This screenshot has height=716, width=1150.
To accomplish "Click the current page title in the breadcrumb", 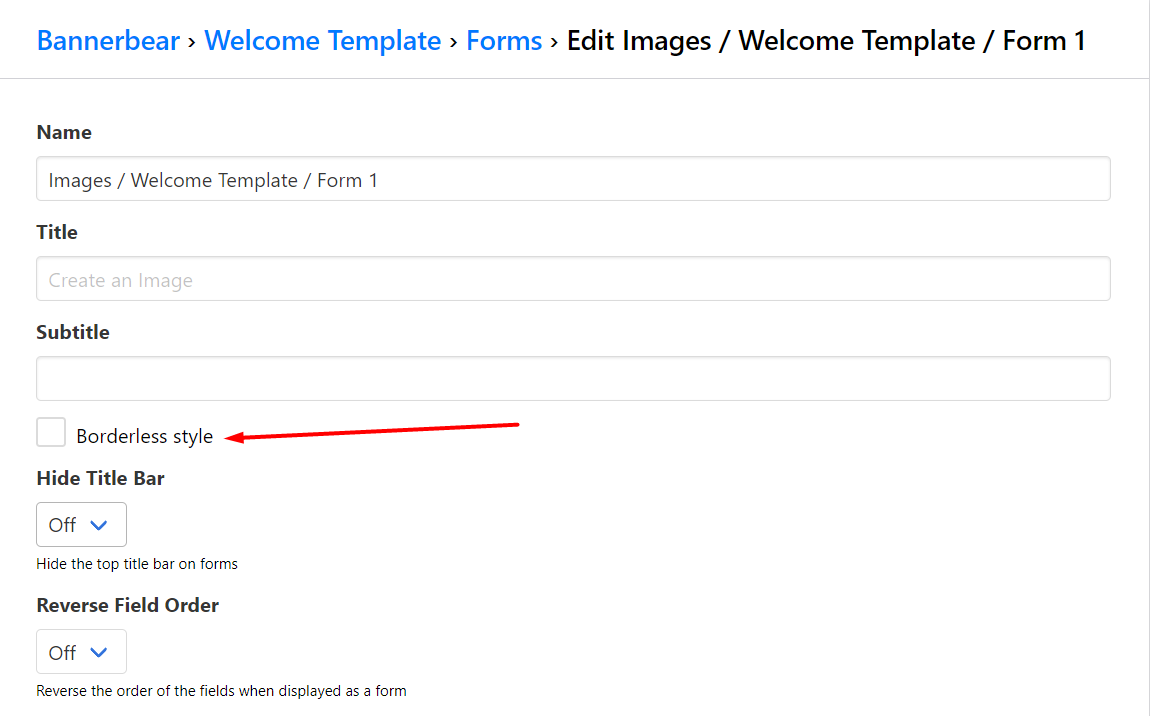I will point(826,41).
